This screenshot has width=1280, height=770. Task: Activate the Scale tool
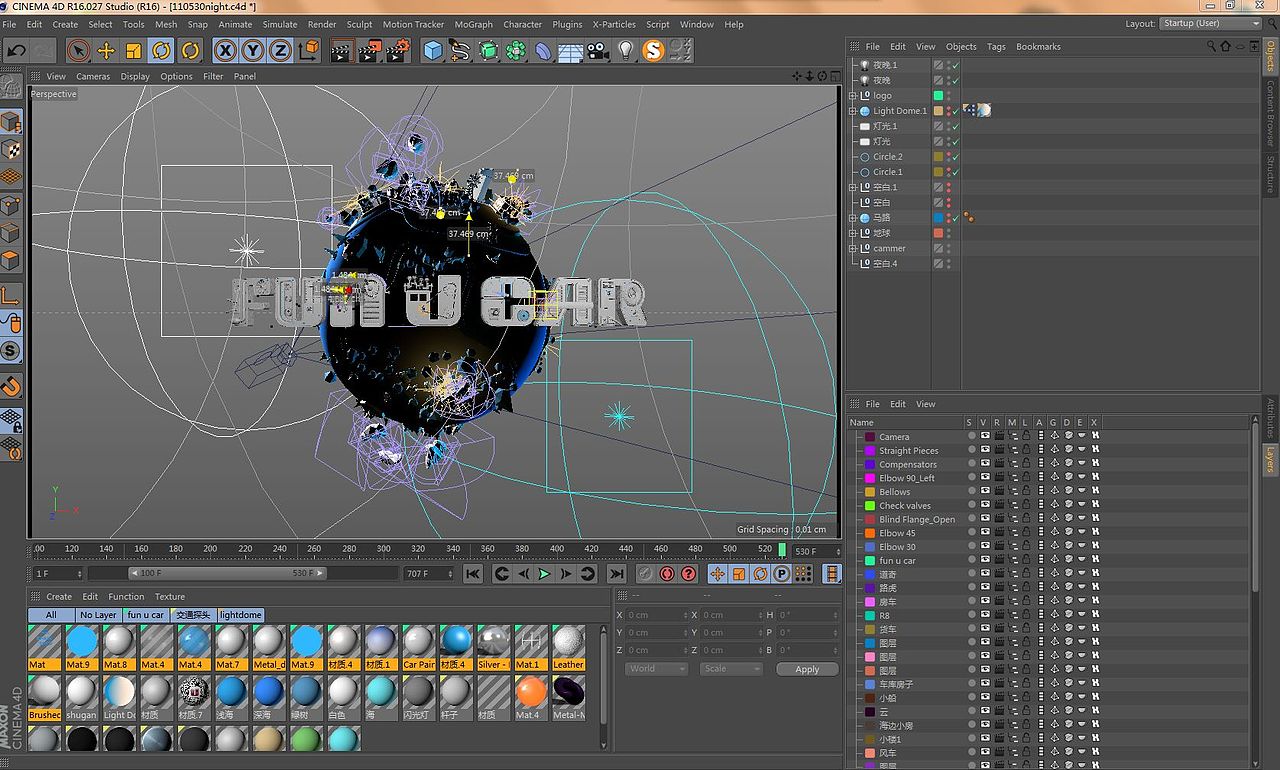(x=134, y=50)
